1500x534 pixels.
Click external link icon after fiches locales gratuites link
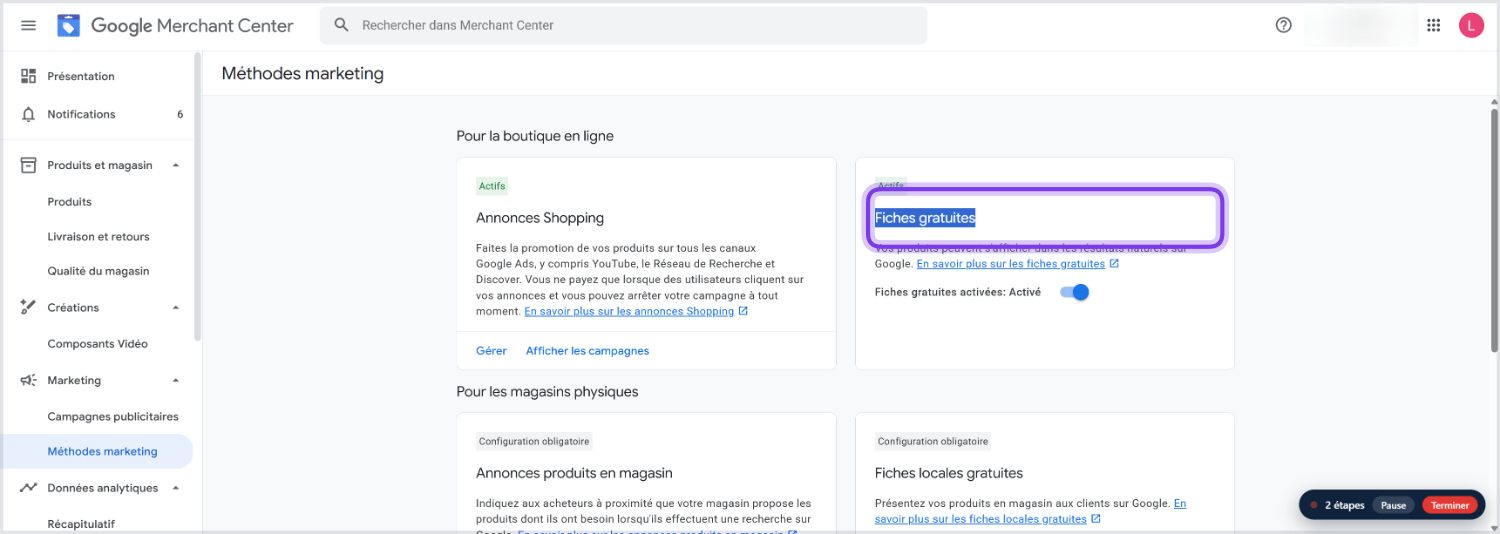pyautogui.click(x=1096, y=519)
